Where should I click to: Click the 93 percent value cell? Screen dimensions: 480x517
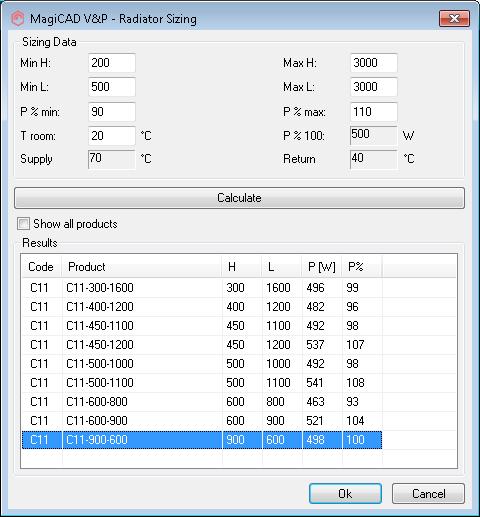[x=362, y=402]
